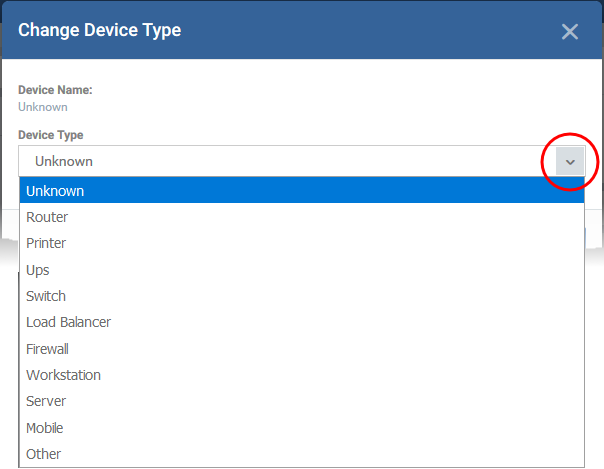Choose the highlighted Unknown option in list
The height and width of the screenshot is (469, 604).
302,191
